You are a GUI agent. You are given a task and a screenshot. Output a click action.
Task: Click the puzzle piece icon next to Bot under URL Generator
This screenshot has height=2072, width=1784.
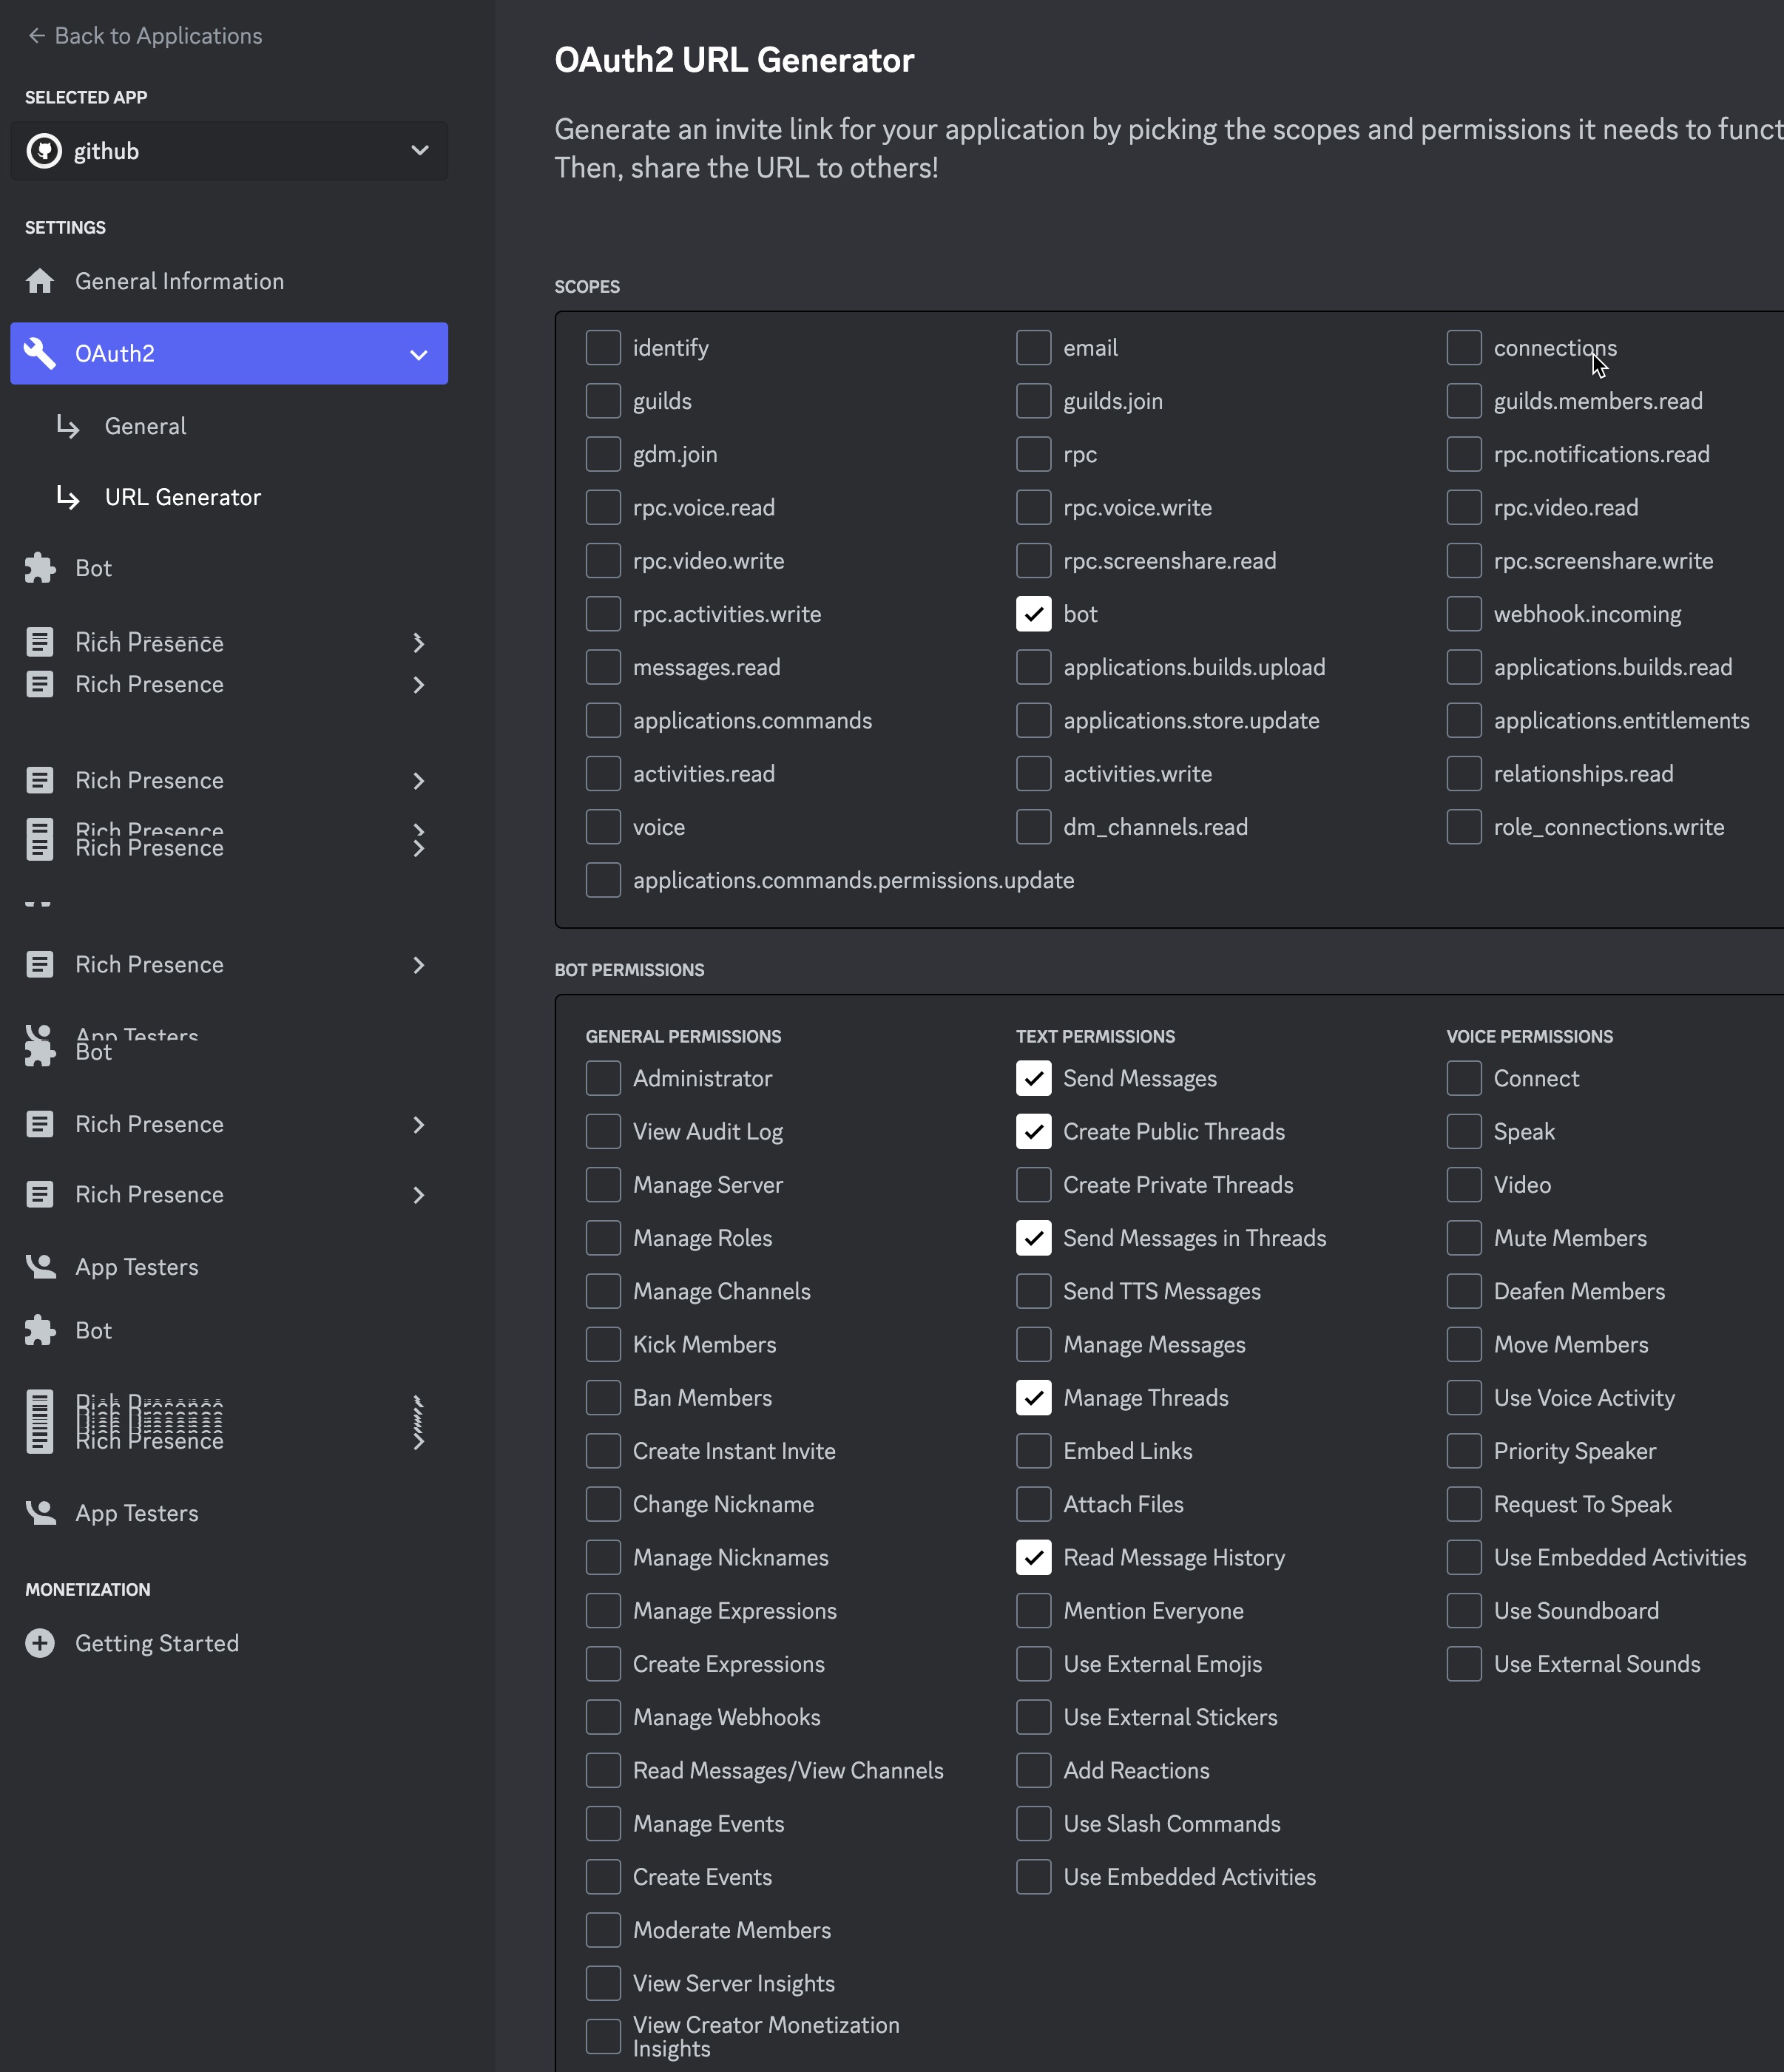[40, 568]
